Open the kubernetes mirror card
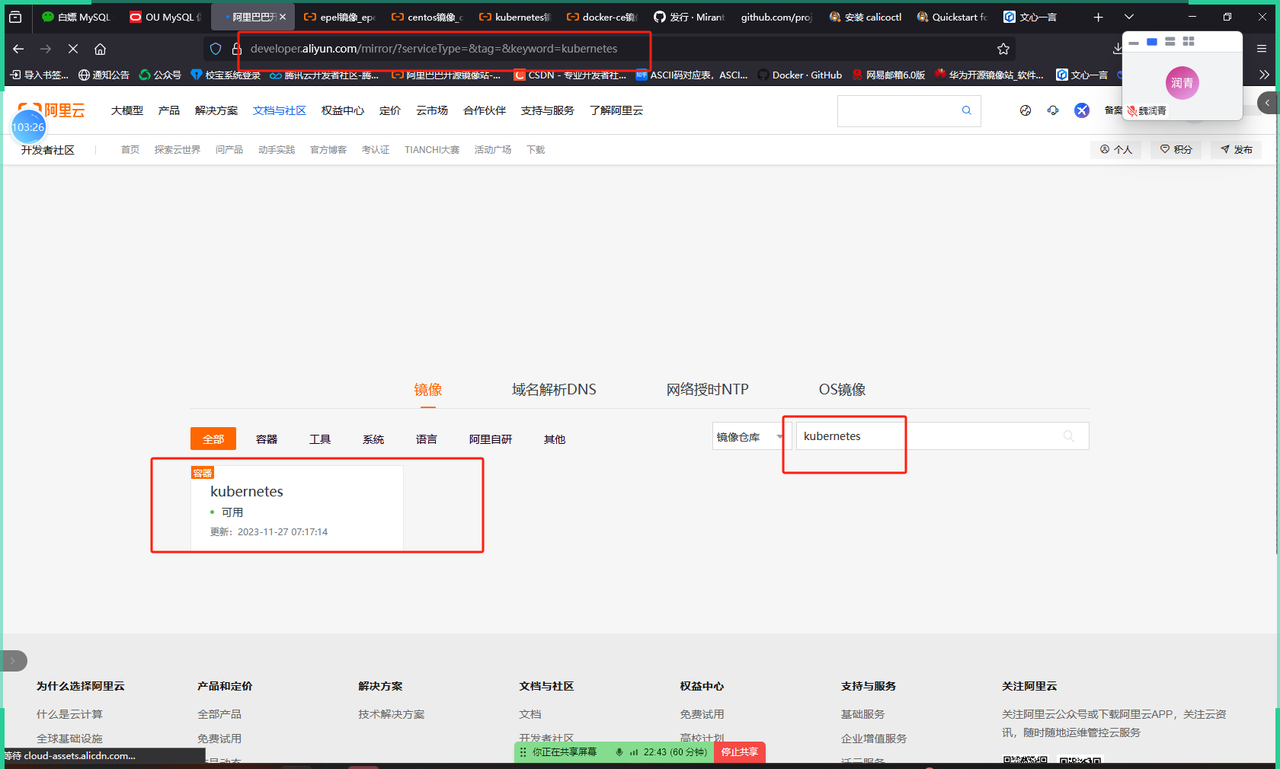This screenshot has width=1280, height=769. [x=297, y=507]
